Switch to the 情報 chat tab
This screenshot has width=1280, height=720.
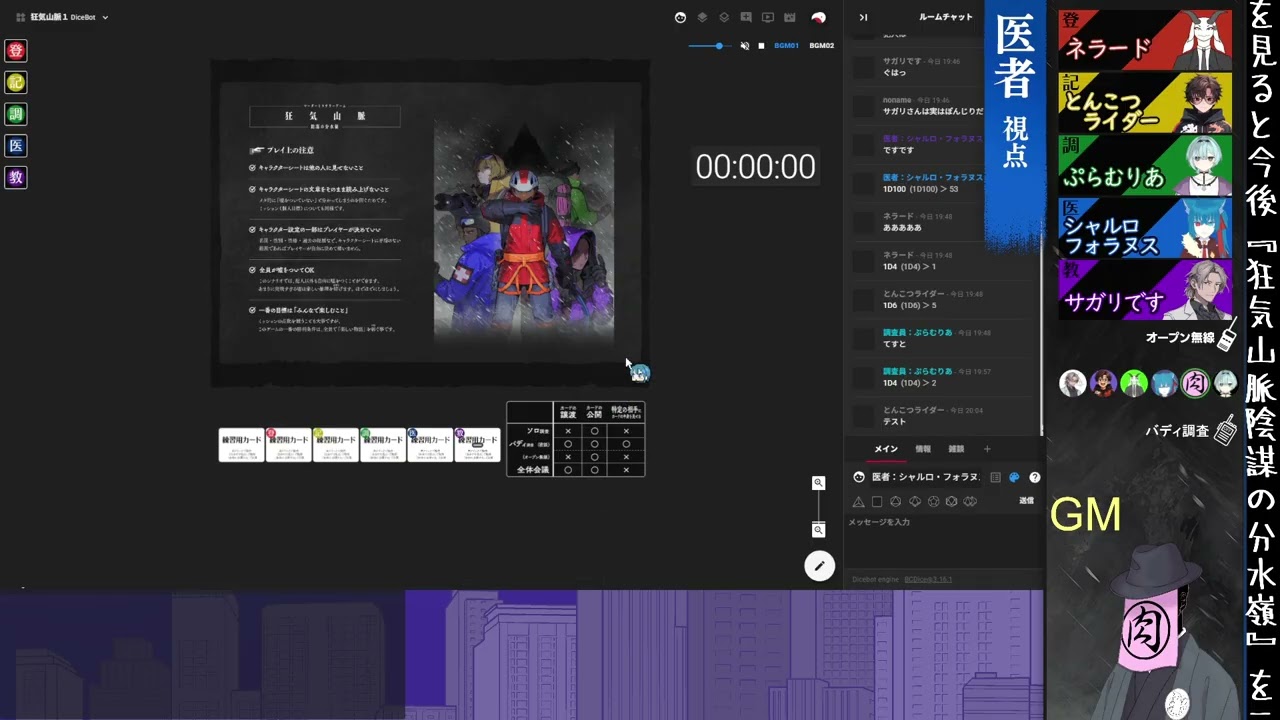[923, 450]
